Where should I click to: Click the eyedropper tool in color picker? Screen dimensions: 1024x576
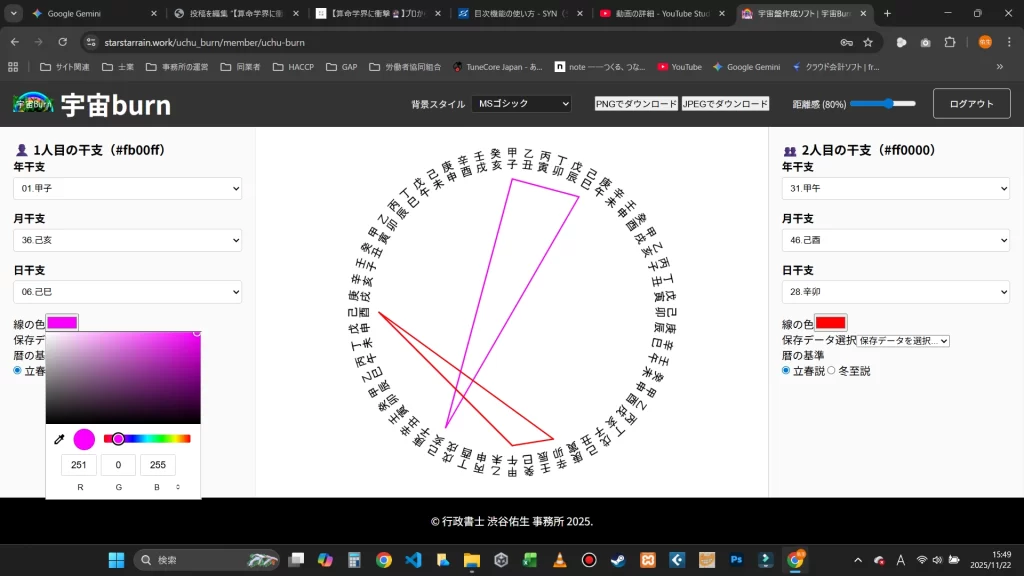[59, 439]
